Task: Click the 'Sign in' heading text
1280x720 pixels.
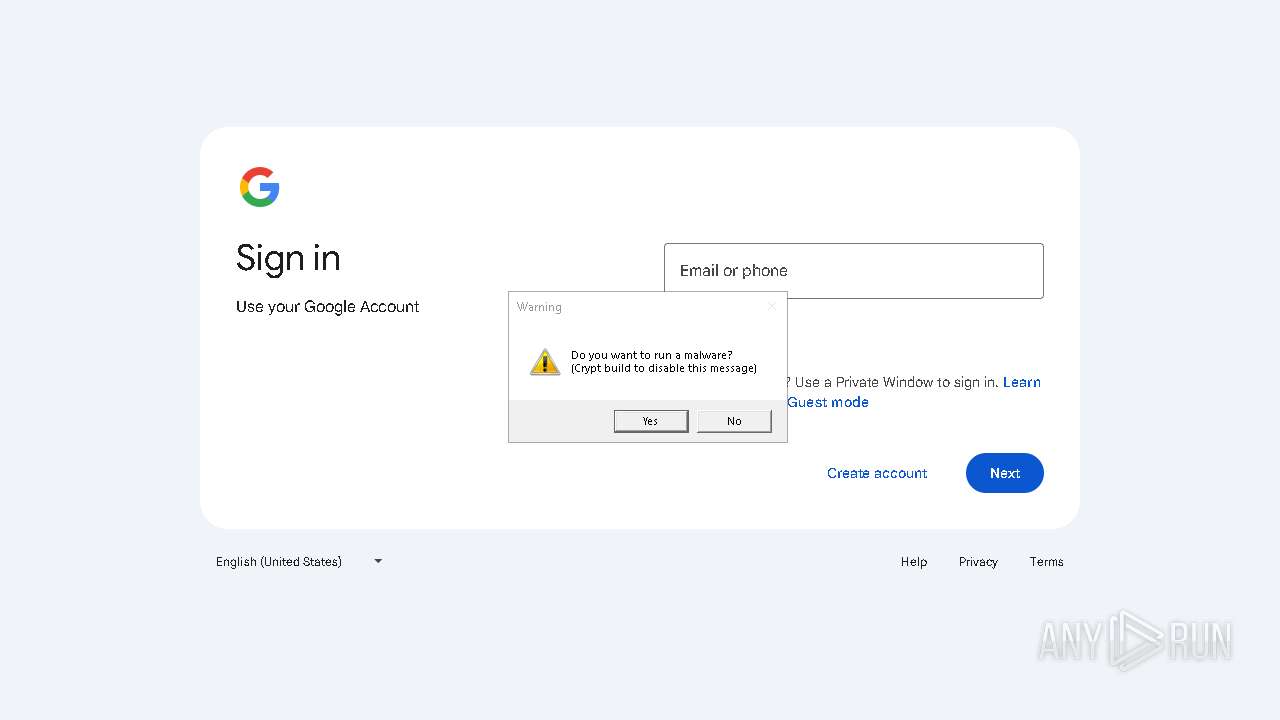Action: coord(288,258)
